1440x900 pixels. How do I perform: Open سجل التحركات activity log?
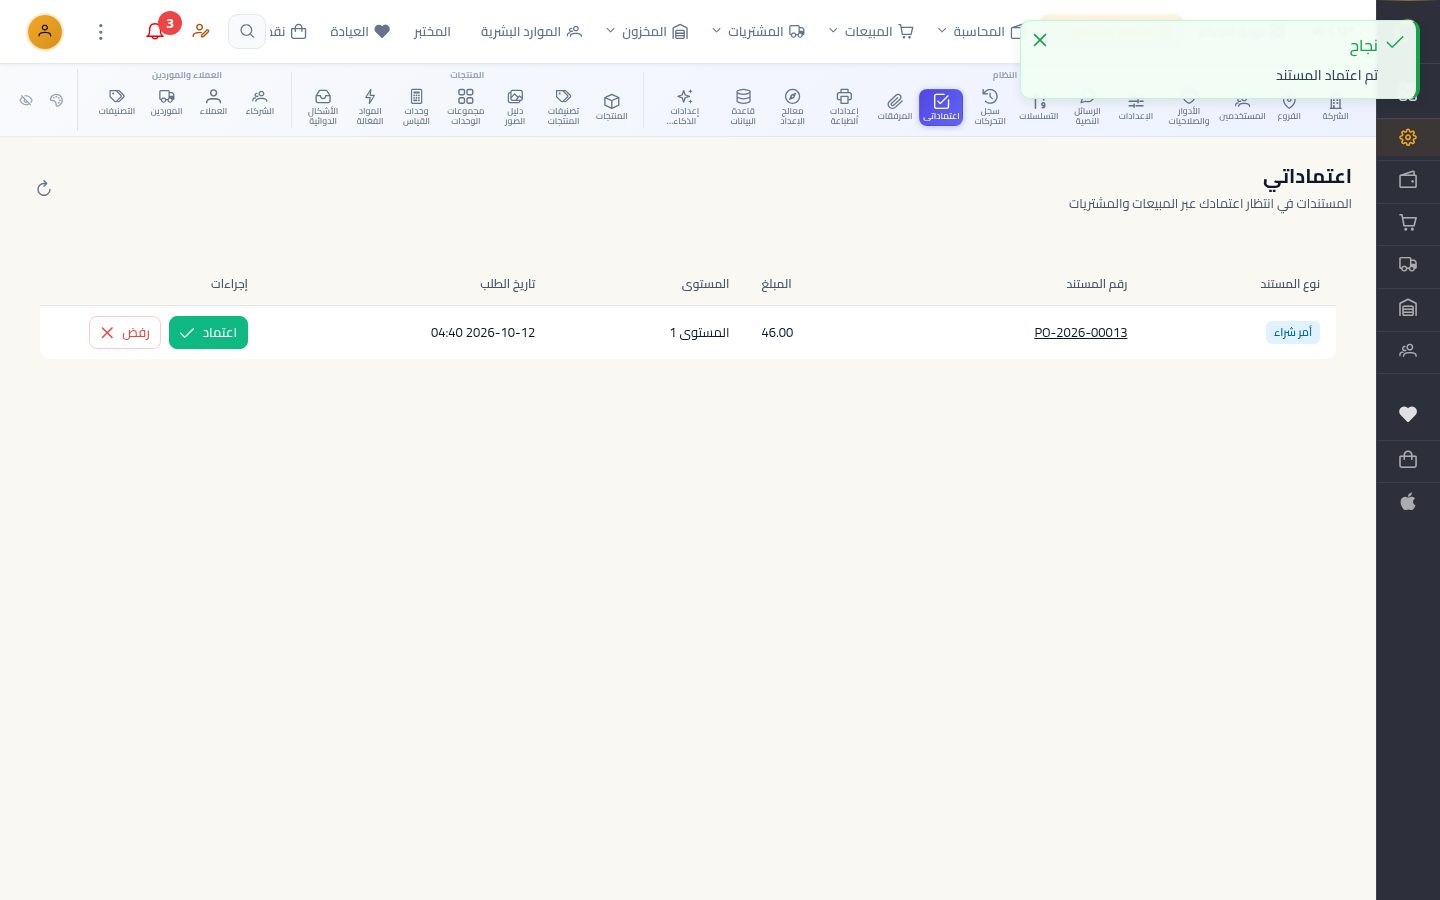(x=990, y=107)
